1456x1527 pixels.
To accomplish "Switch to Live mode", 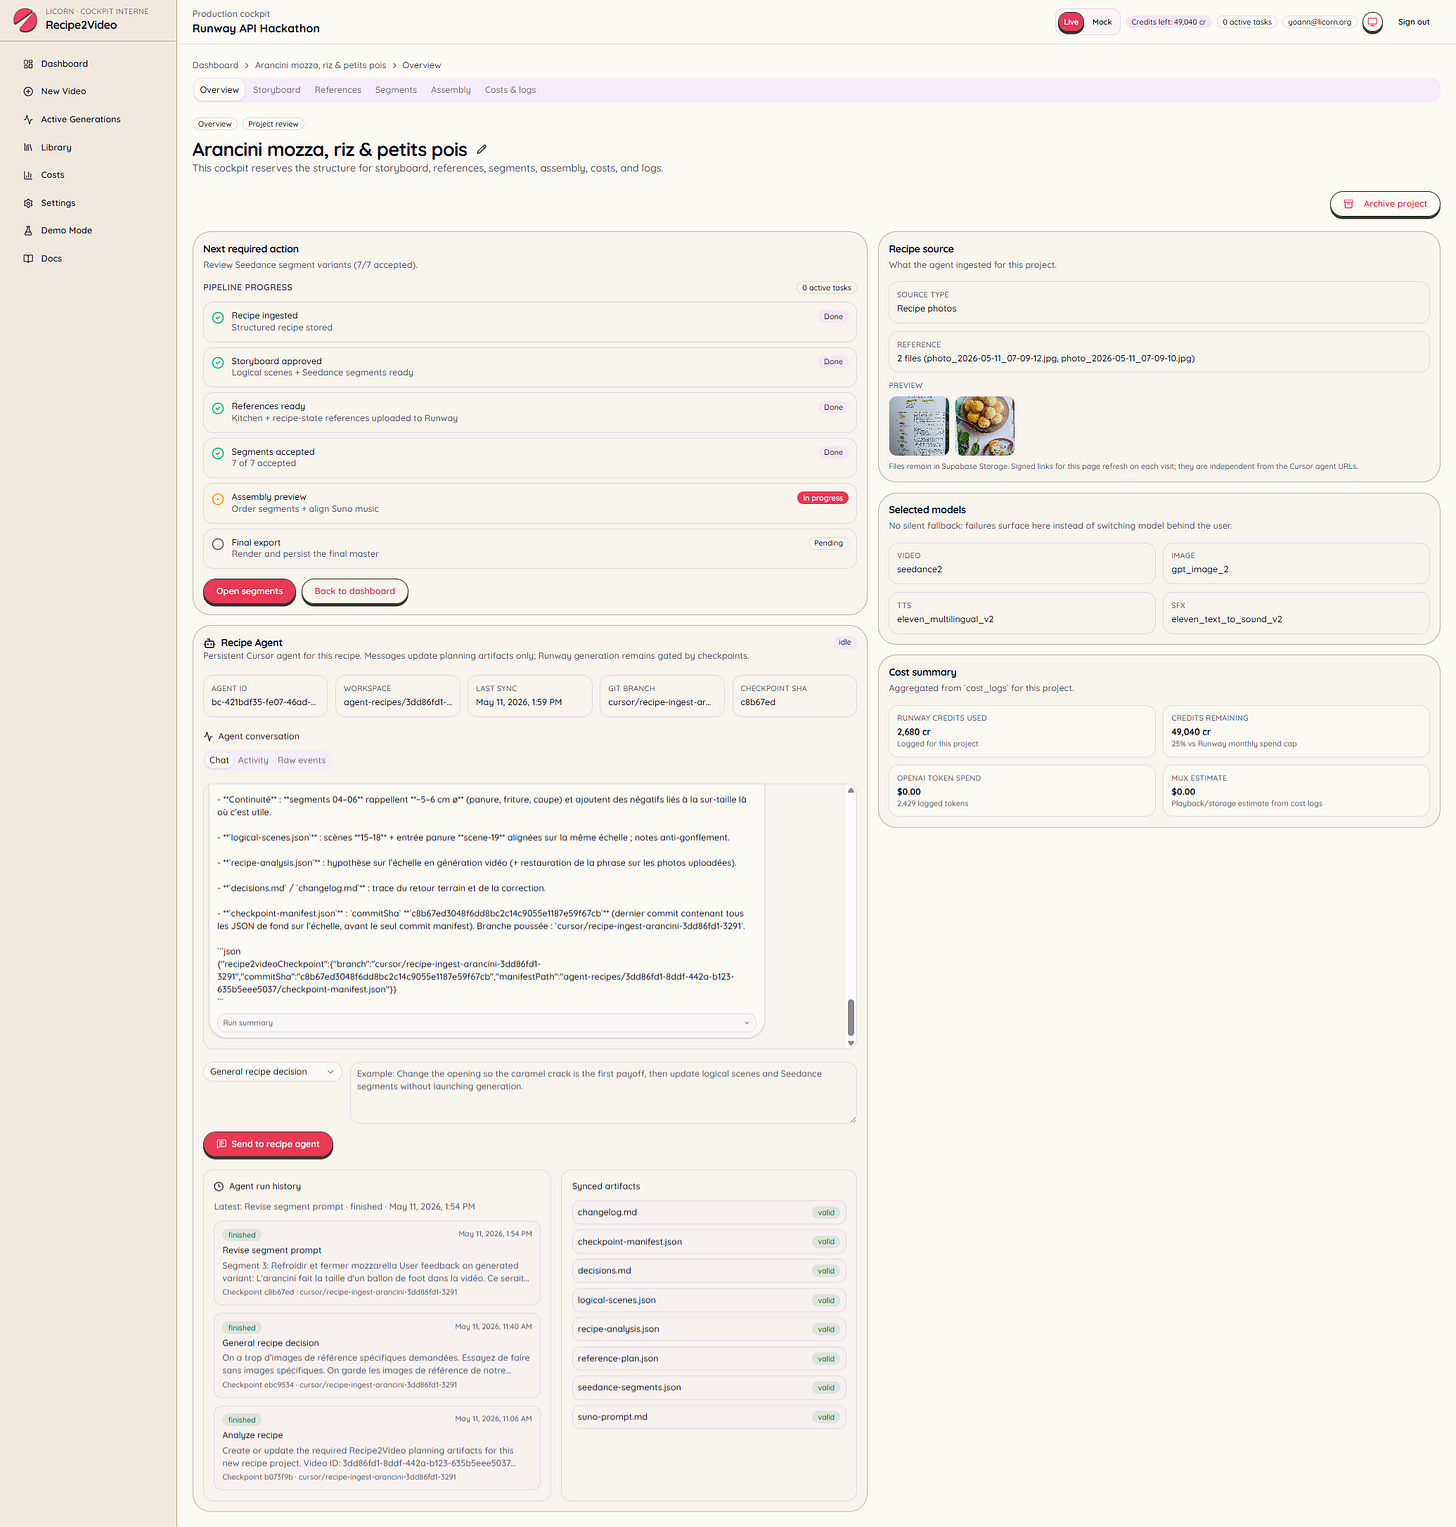I will pos(1071,22).
